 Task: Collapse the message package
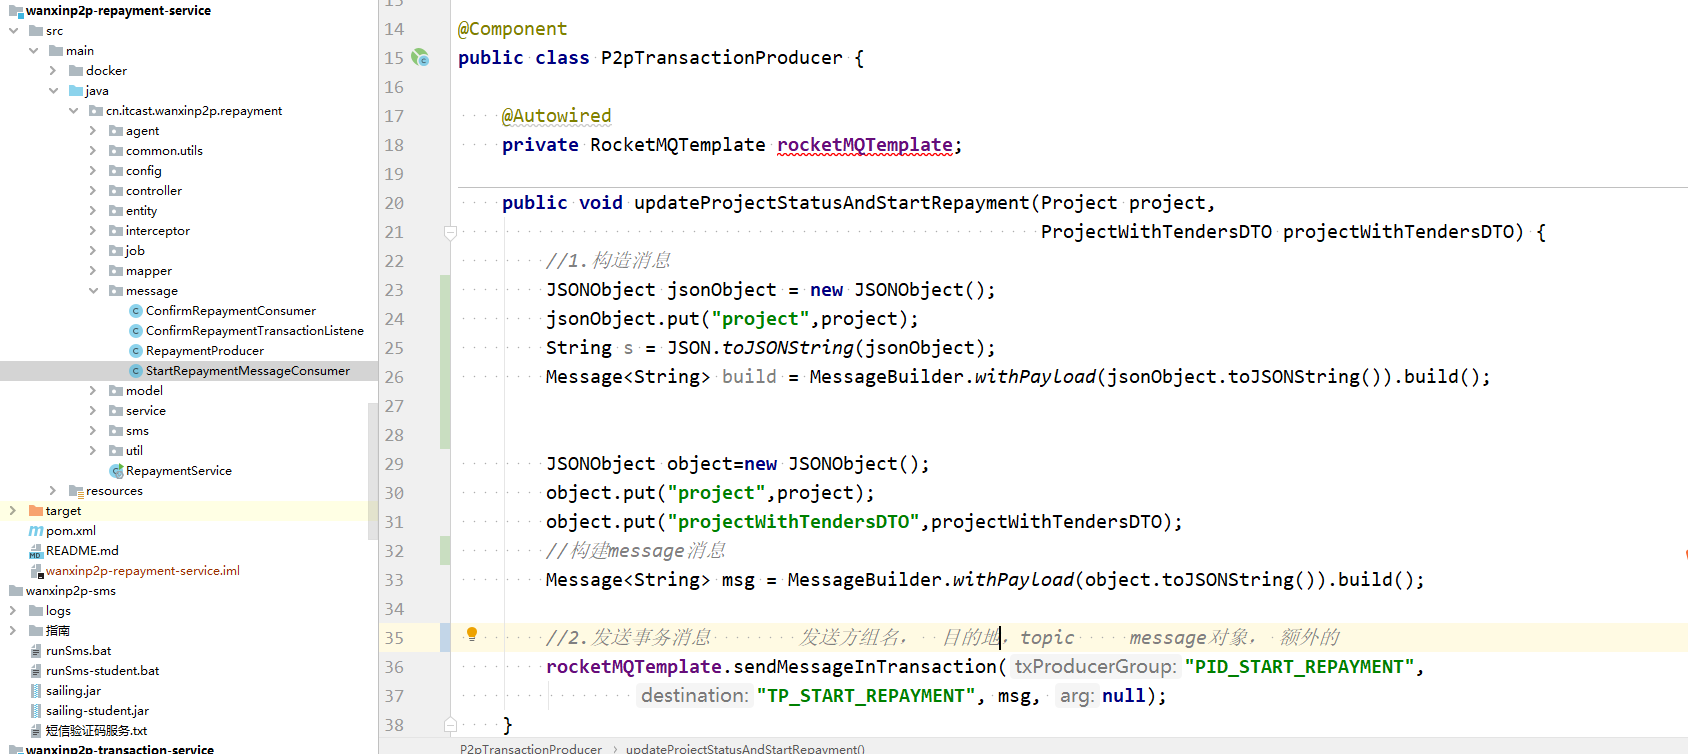pos(93,291)
